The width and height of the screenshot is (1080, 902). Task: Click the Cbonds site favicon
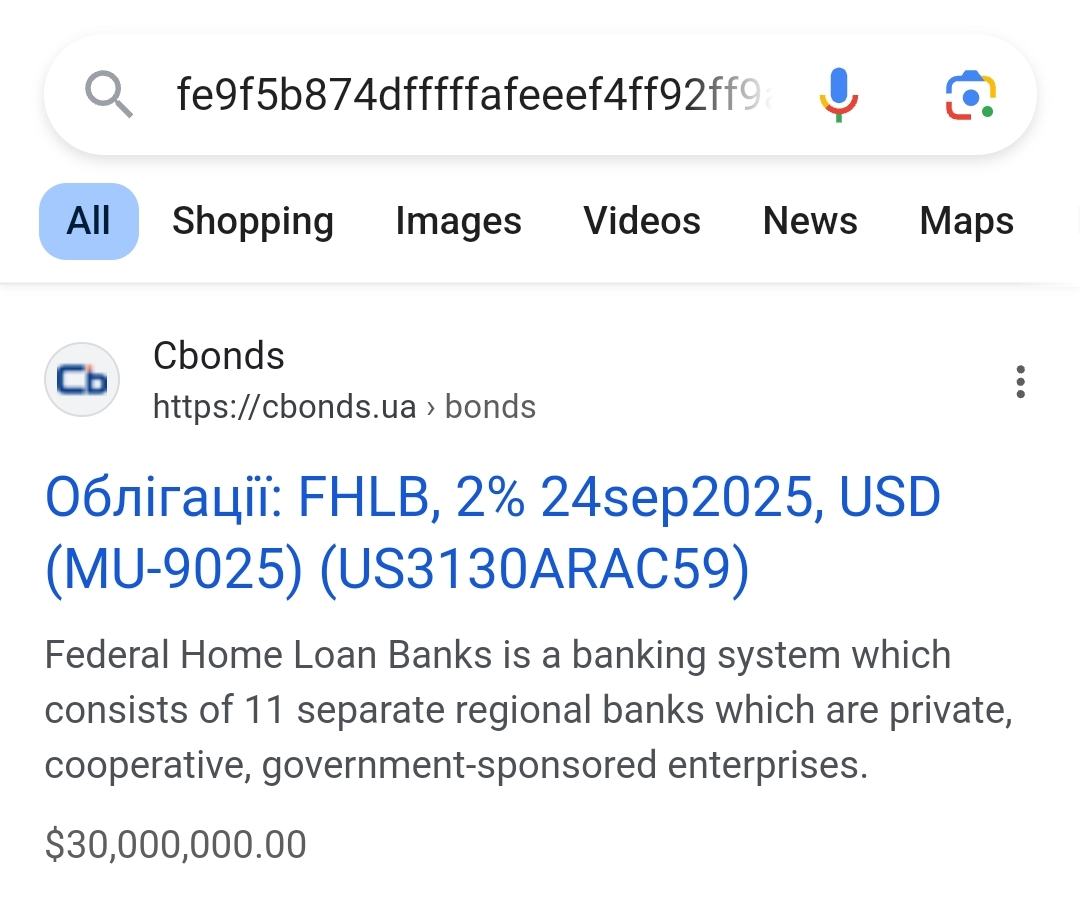82,381
